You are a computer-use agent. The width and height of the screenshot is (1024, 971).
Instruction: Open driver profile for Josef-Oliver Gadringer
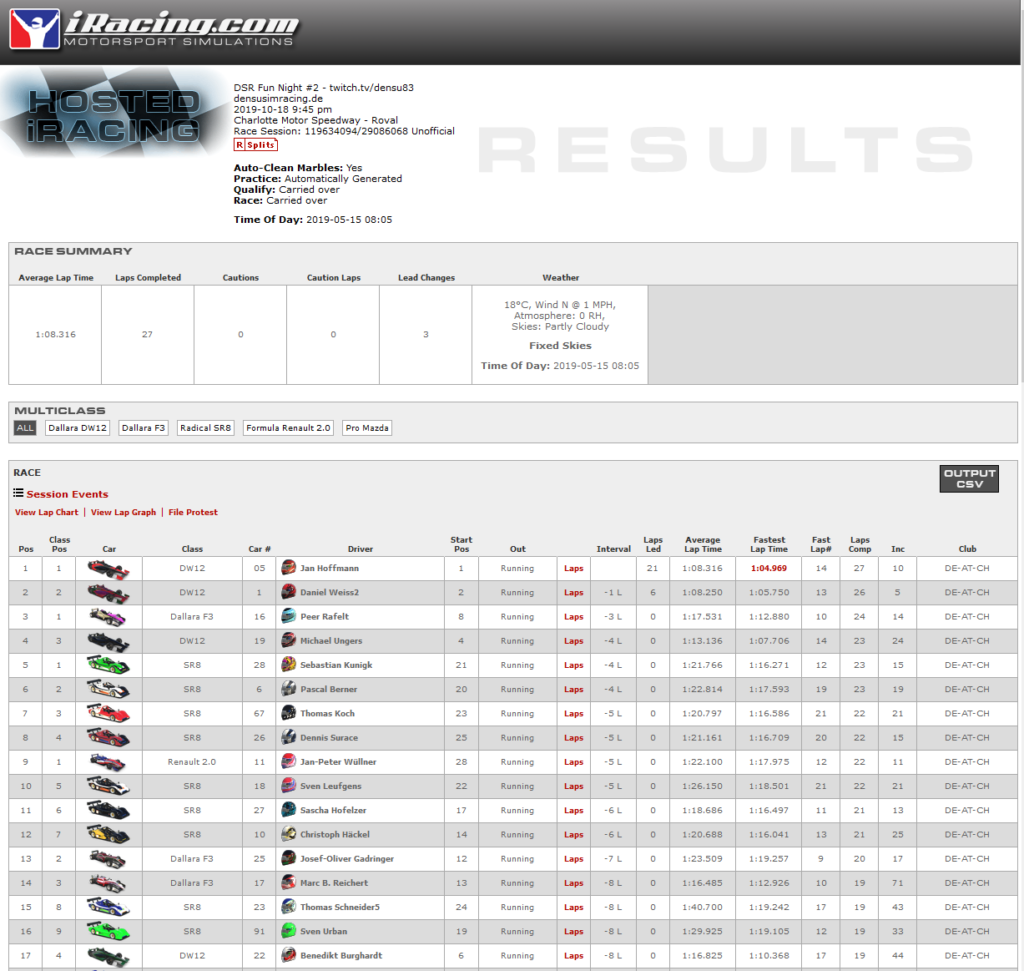point(347,858)
